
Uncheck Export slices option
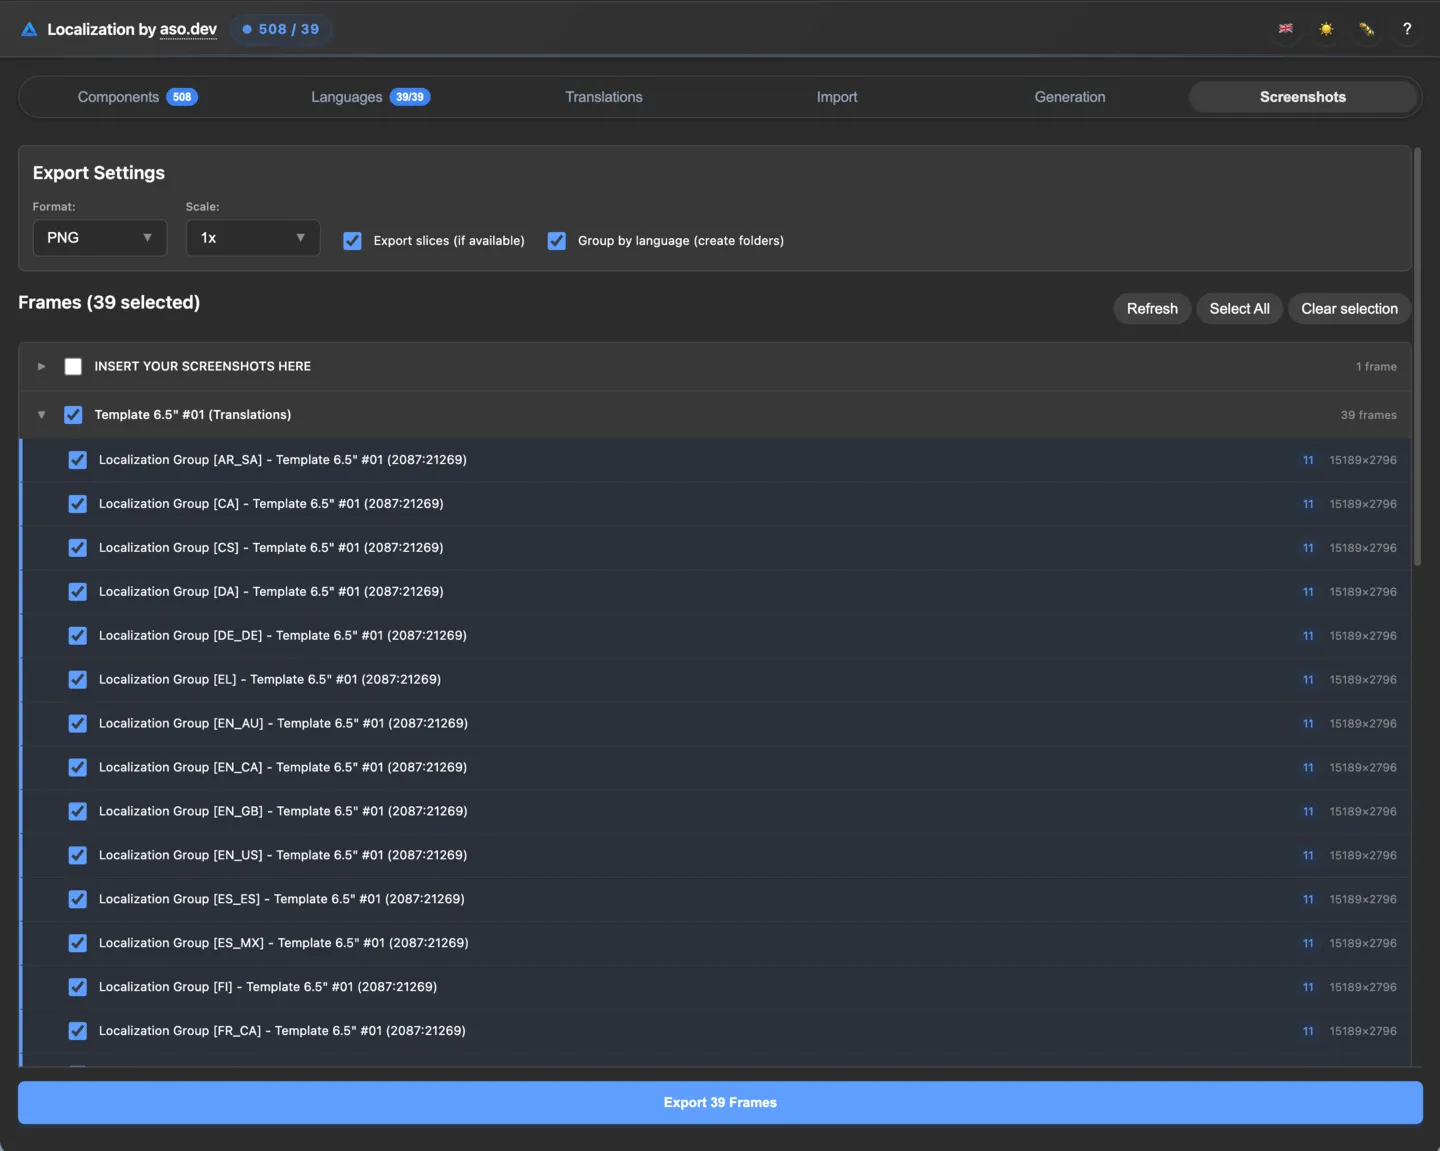352,240
